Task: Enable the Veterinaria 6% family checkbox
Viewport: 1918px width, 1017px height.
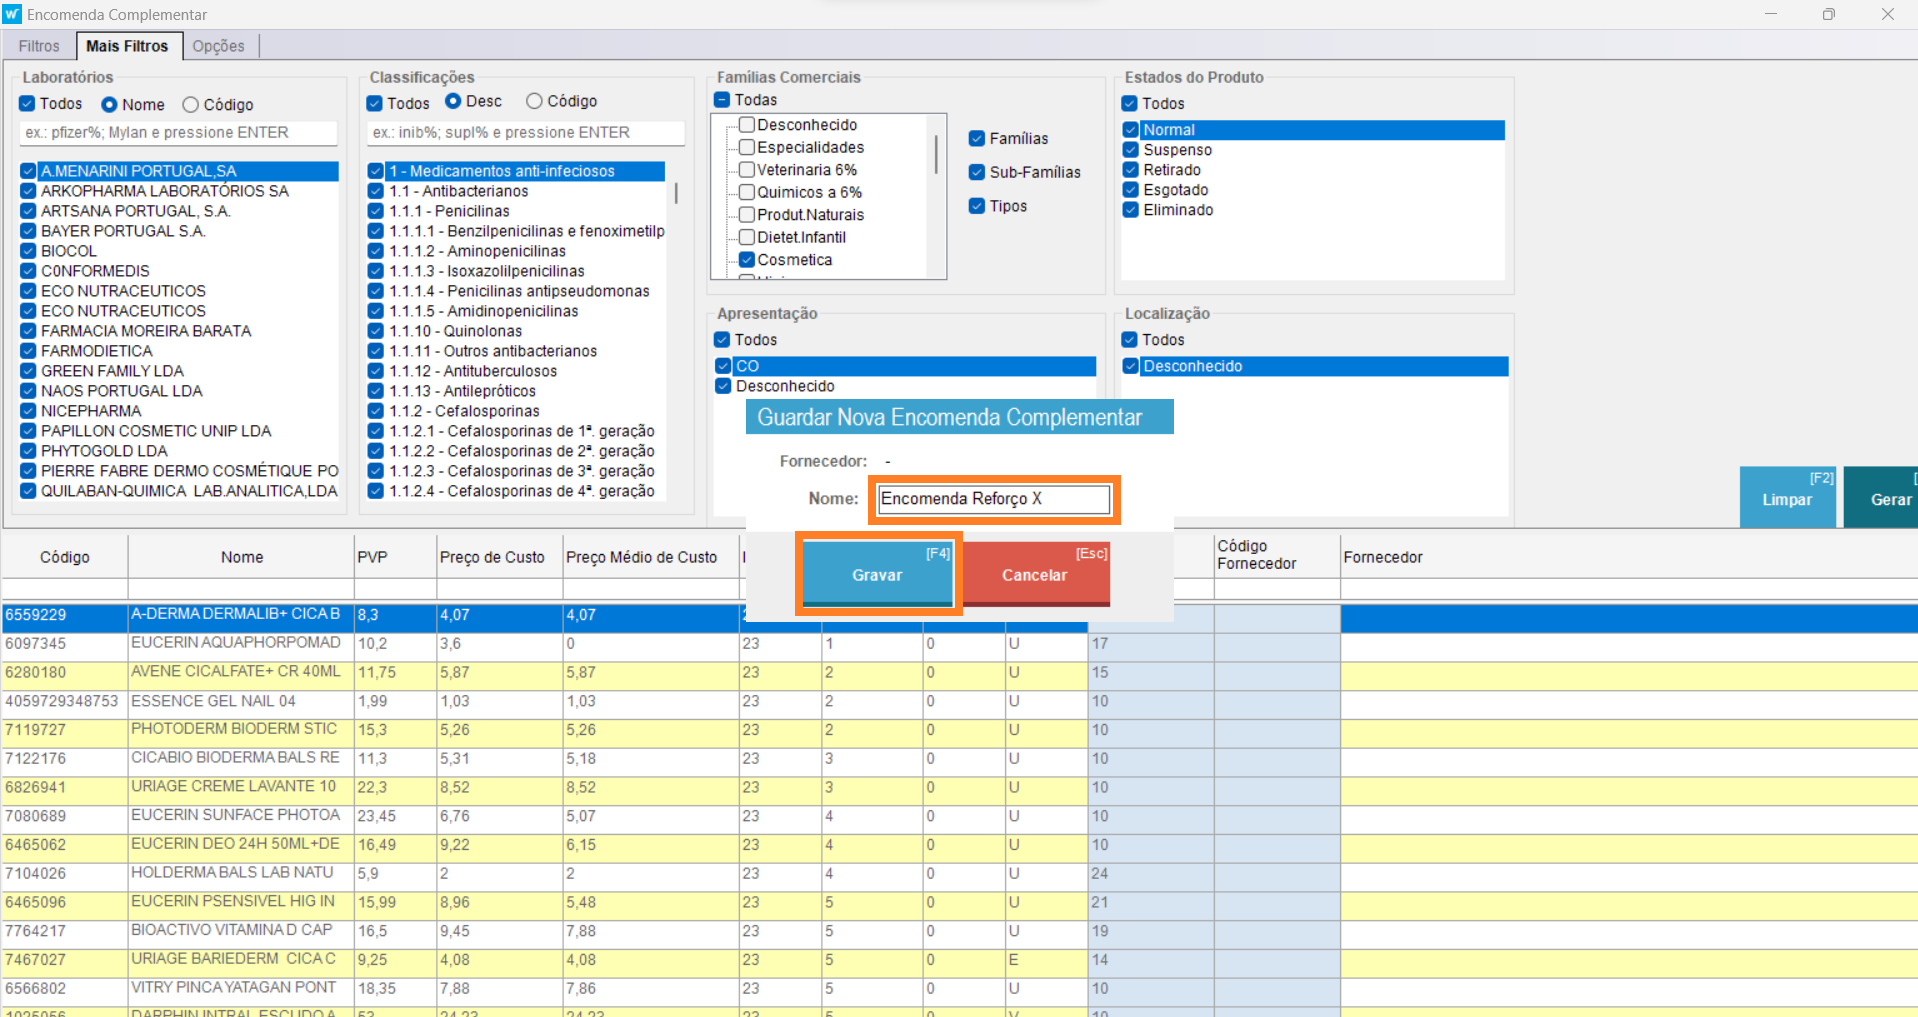Action: (x=747, y=170)
